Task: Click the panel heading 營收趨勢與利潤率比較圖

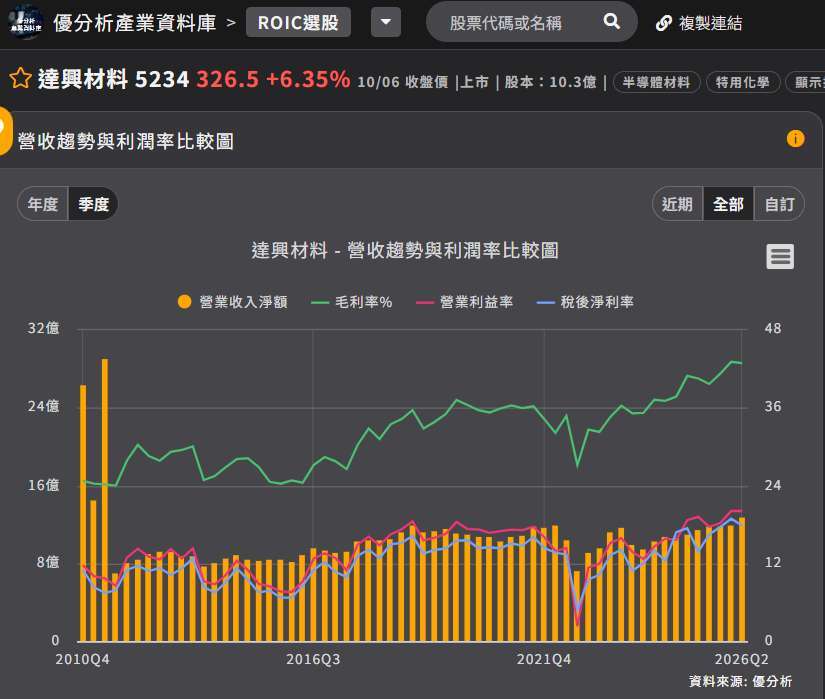Action: 126,141
